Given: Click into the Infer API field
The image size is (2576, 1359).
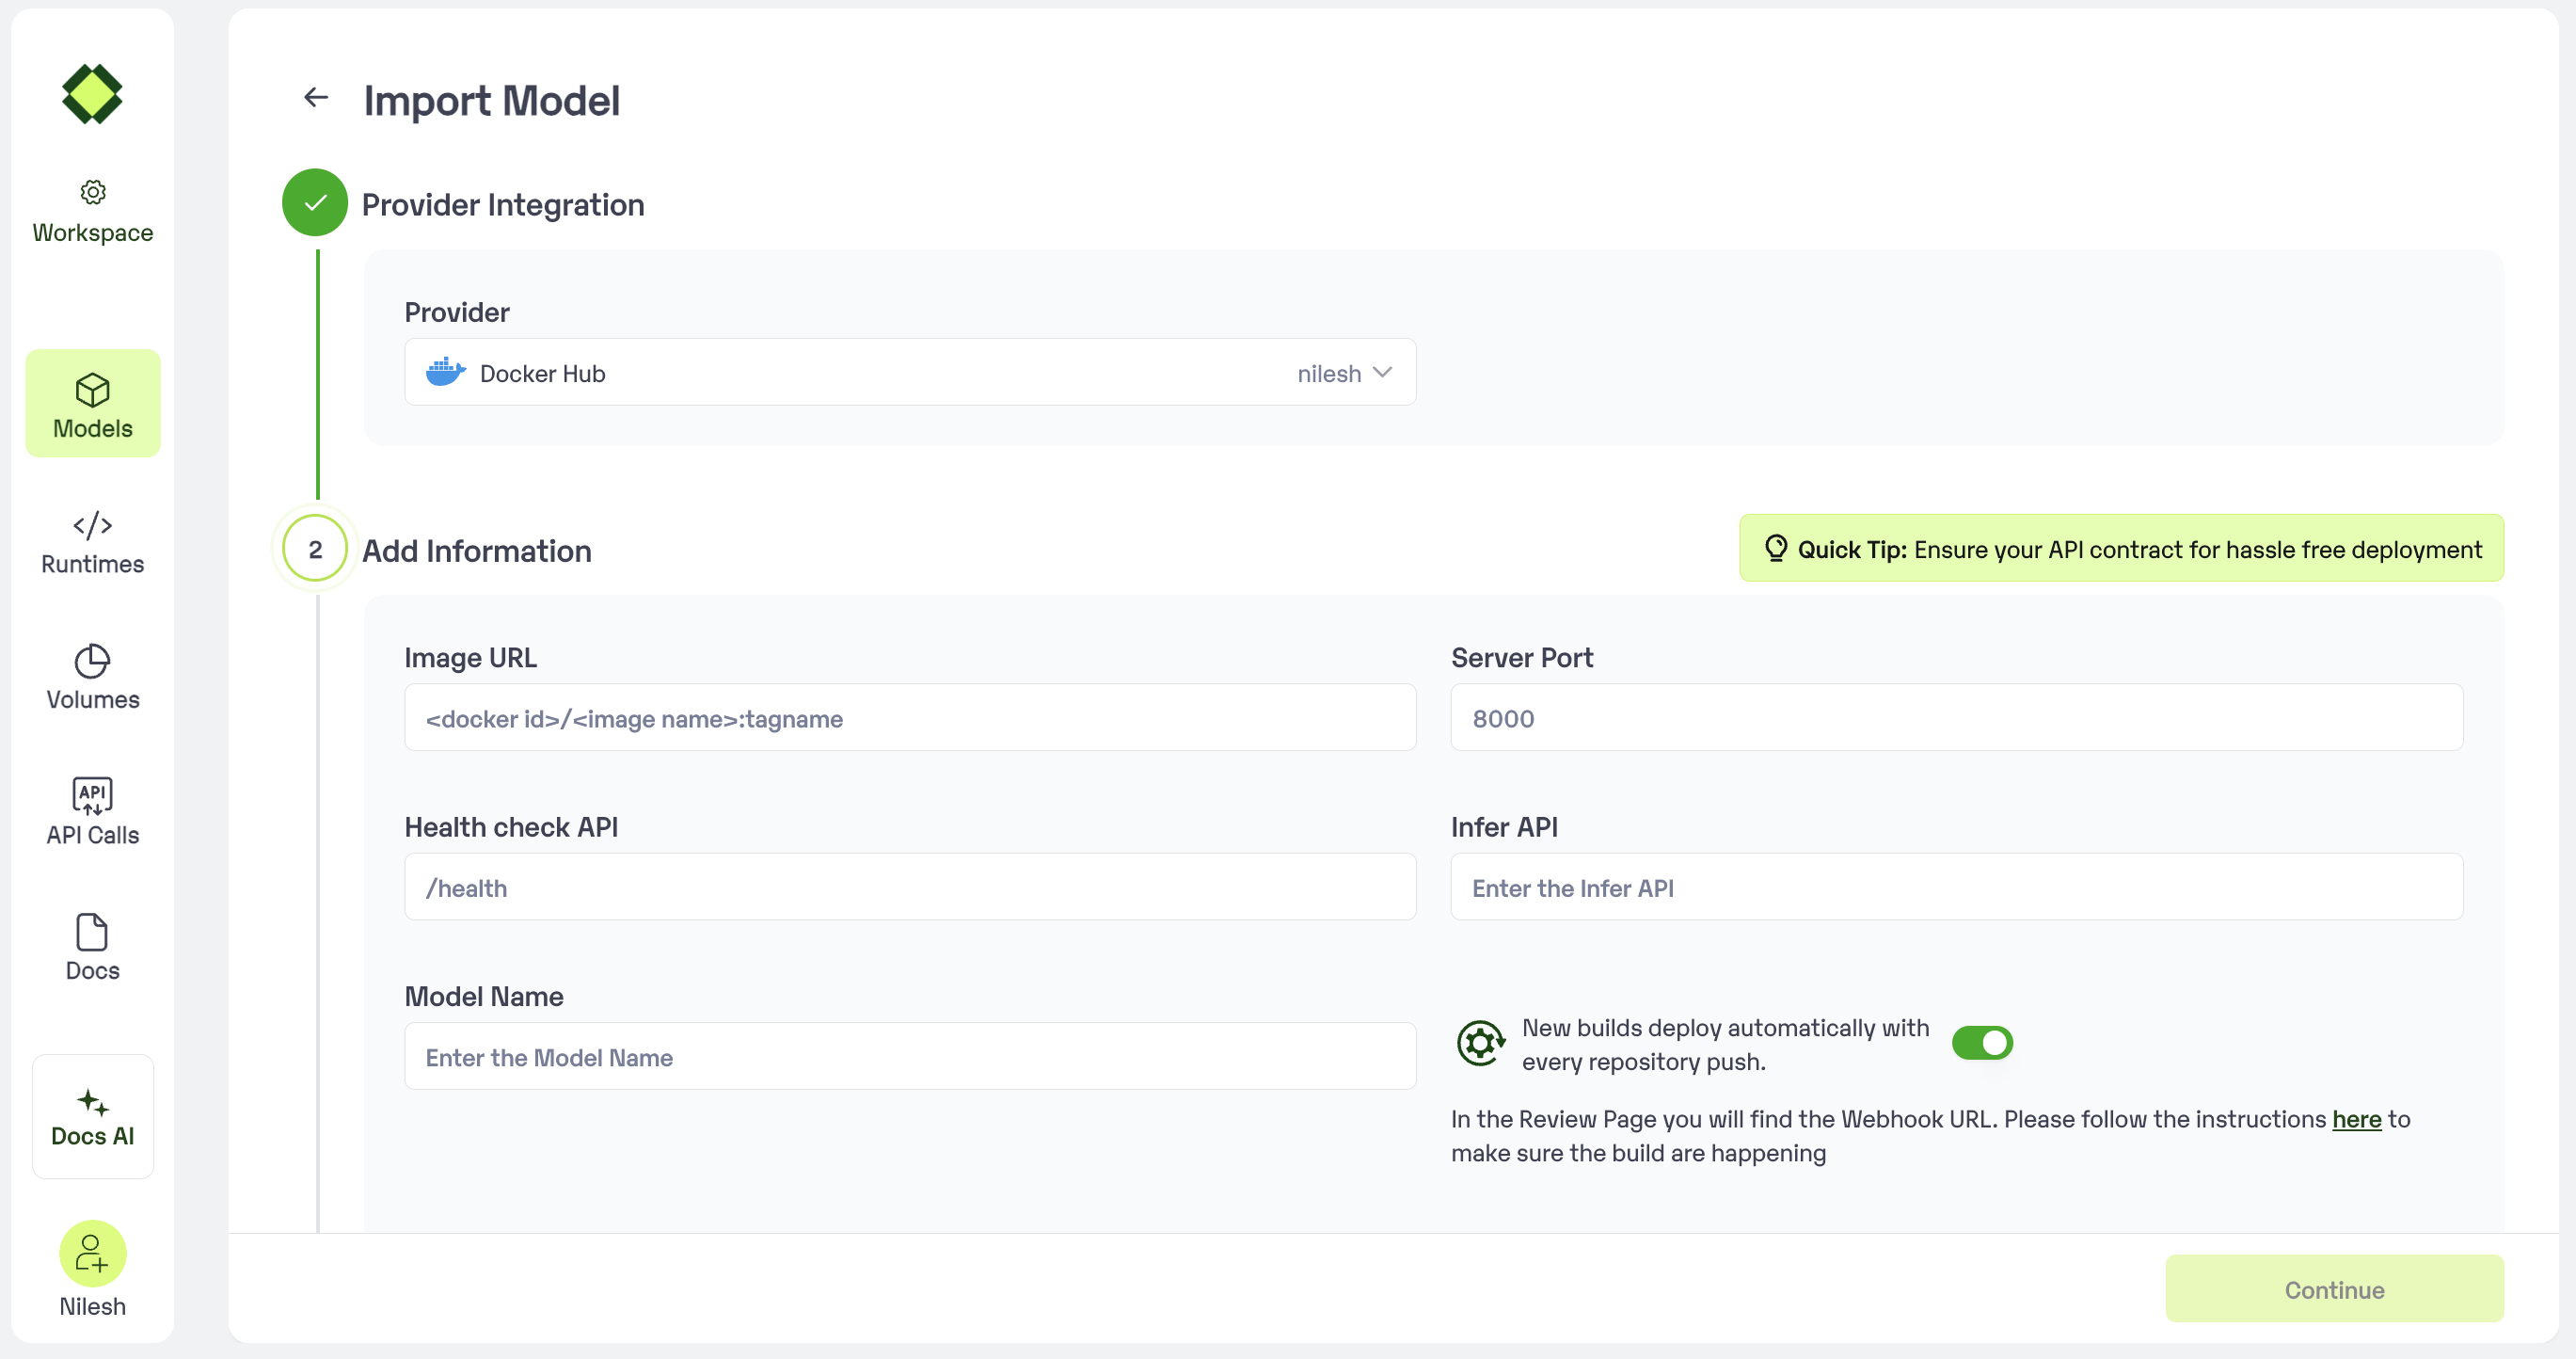Looking at the screenshot, I should pos(1955,888).
